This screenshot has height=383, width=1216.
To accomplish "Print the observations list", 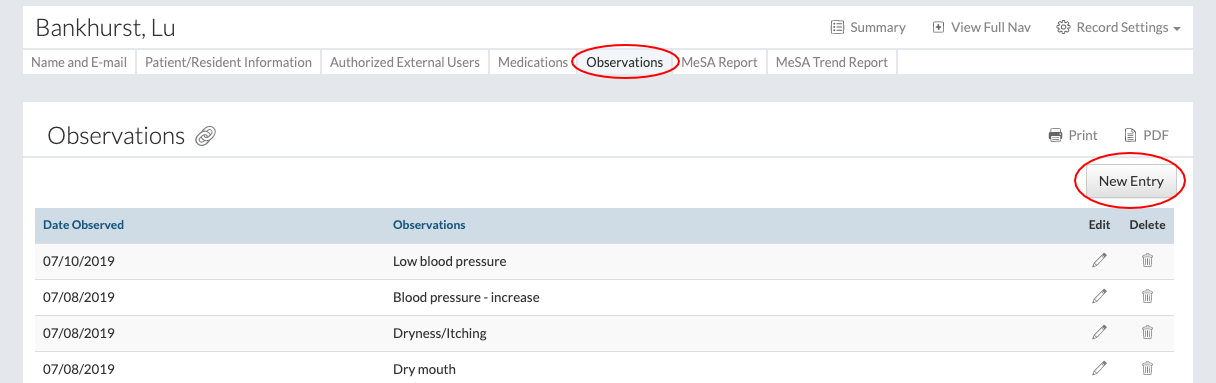I will pyautogui.click(x=1072, y=135).
